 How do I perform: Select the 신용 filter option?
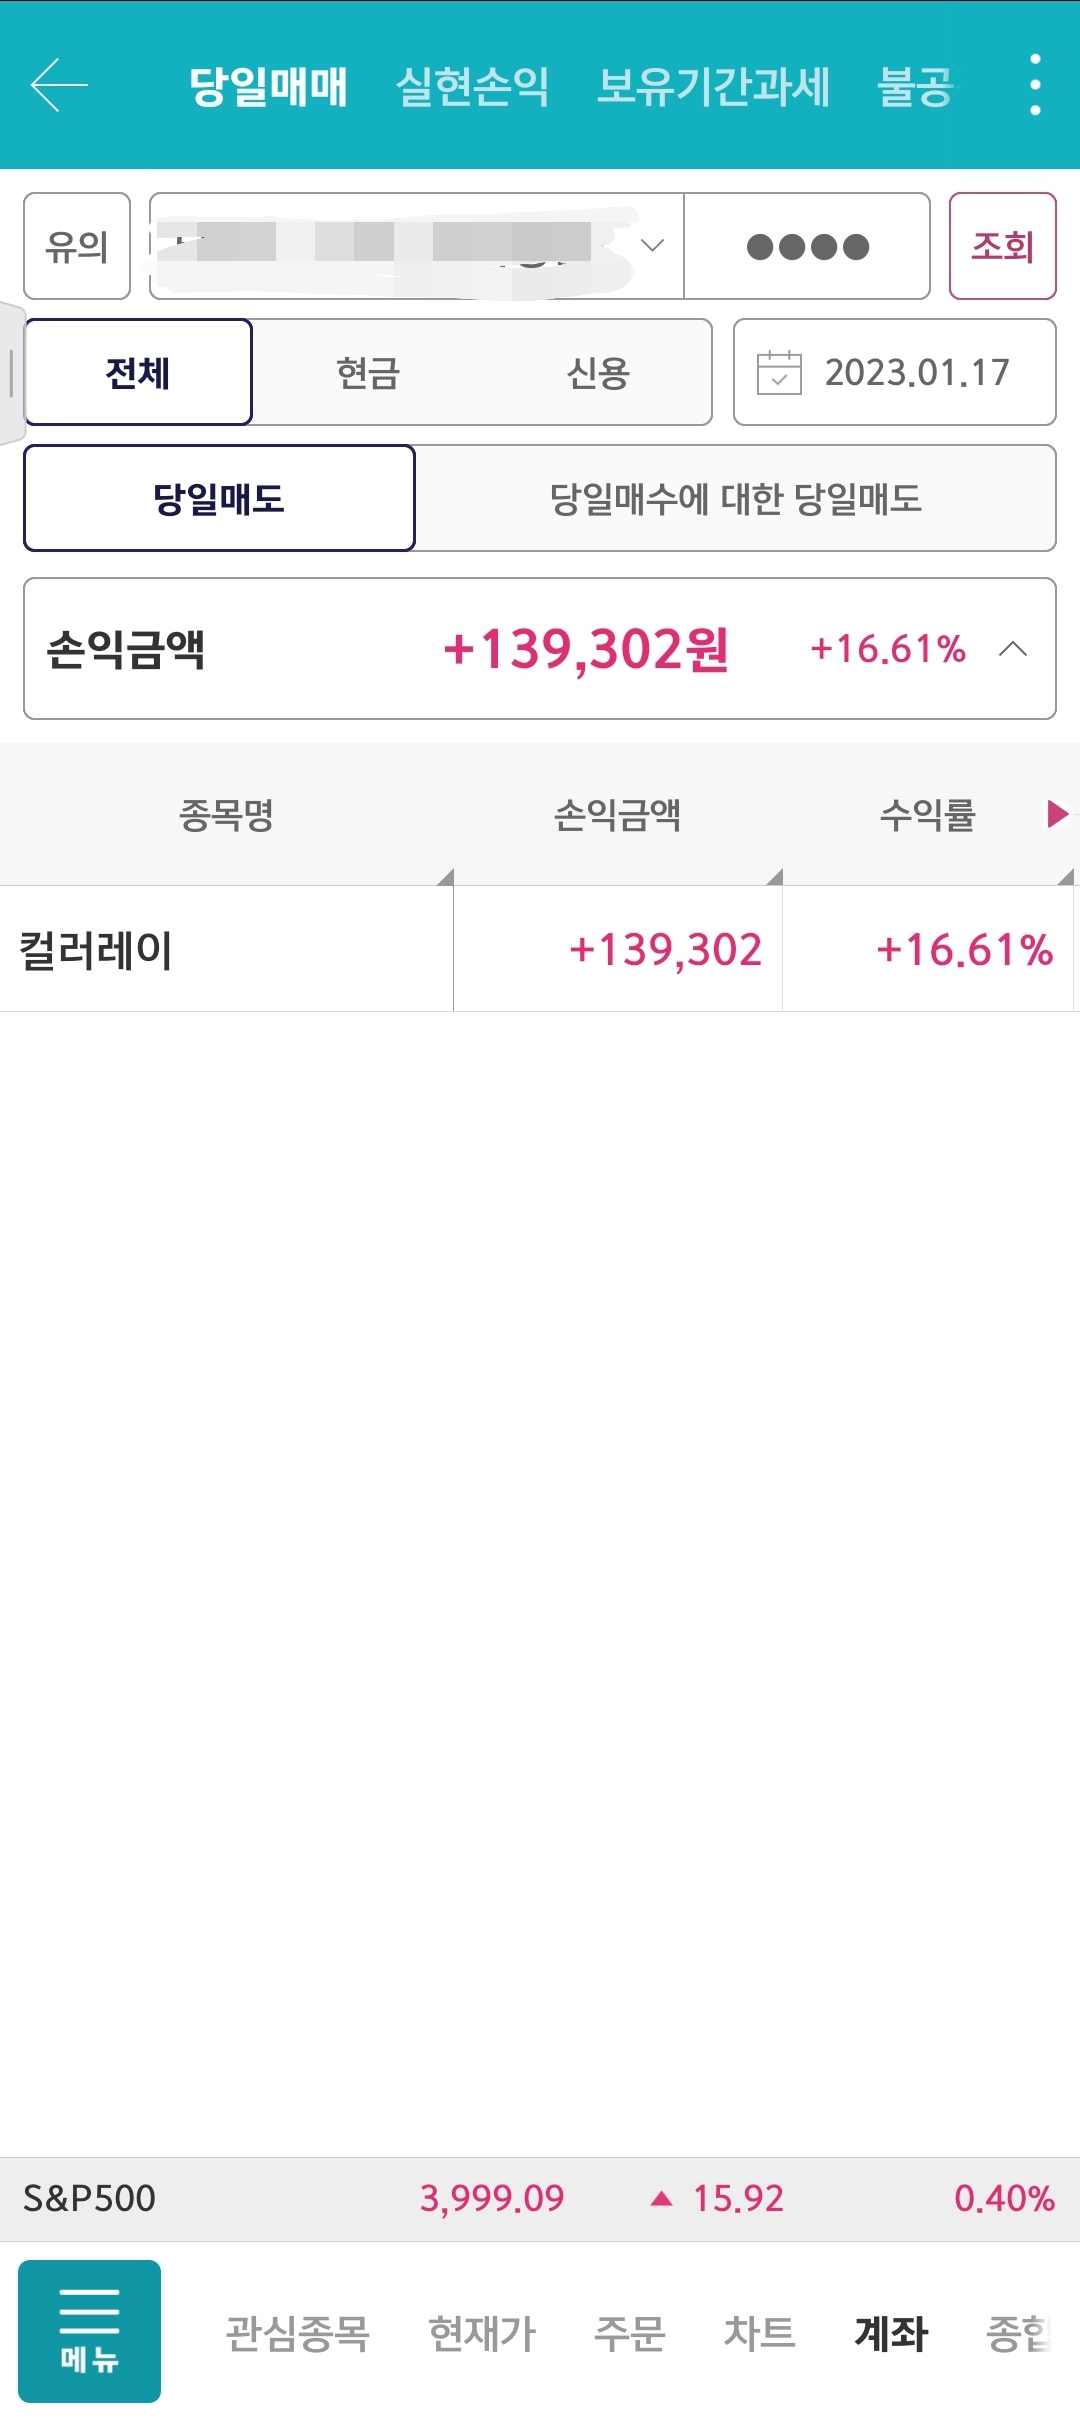coord(598,373)
